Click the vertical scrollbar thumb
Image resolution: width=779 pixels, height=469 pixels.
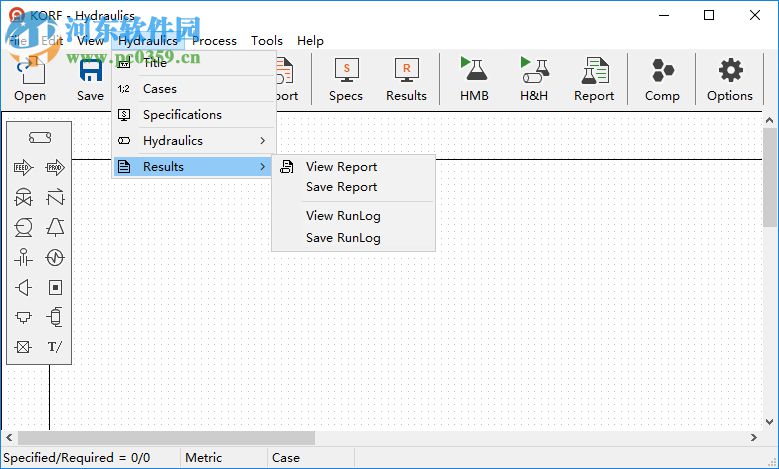click(769, 177)
